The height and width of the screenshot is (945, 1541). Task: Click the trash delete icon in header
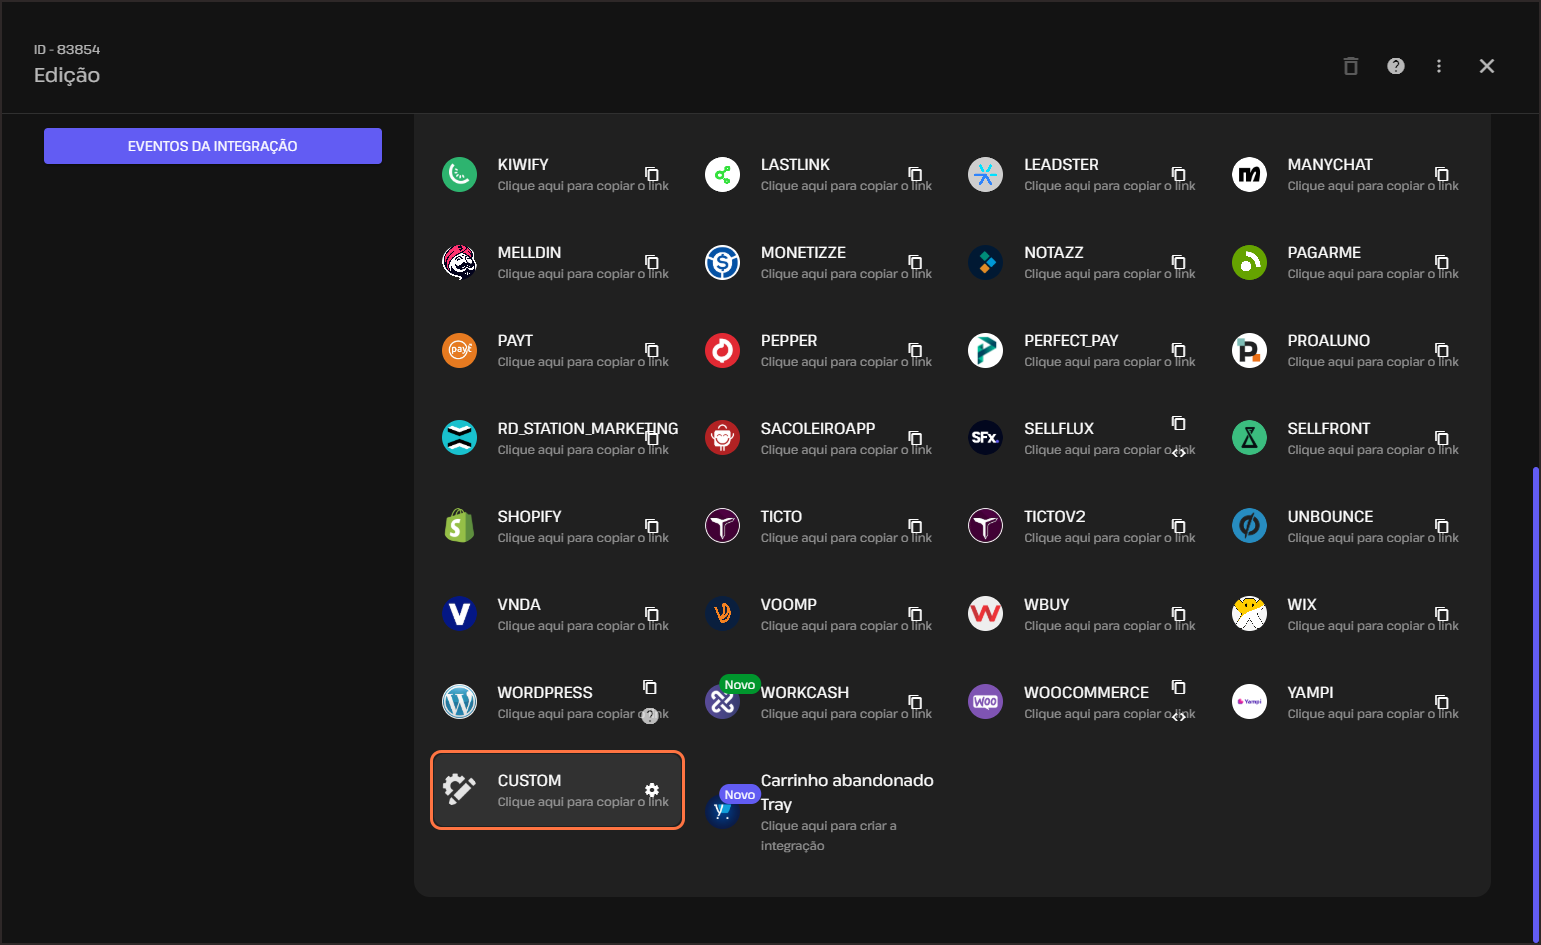(x=1350, y=66)
